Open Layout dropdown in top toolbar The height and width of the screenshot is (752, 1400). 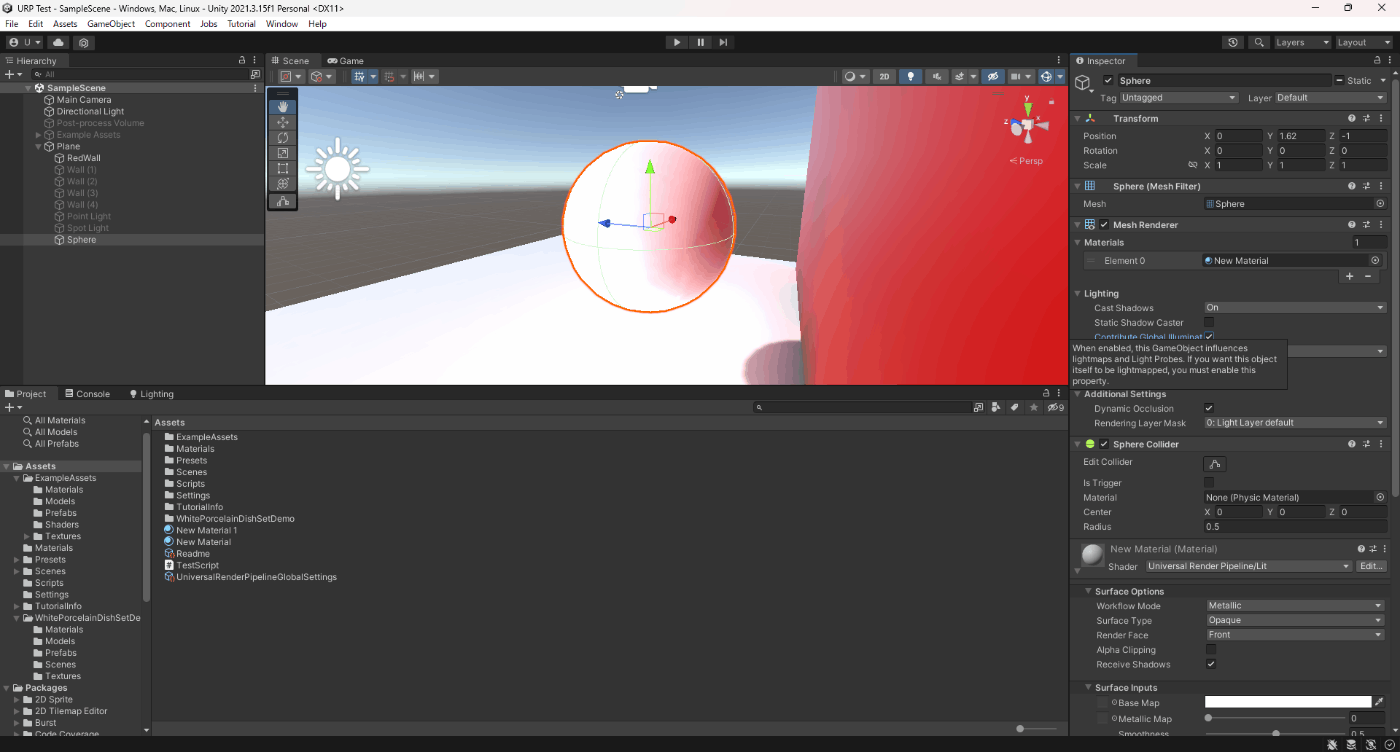[x=1363, y=43]
